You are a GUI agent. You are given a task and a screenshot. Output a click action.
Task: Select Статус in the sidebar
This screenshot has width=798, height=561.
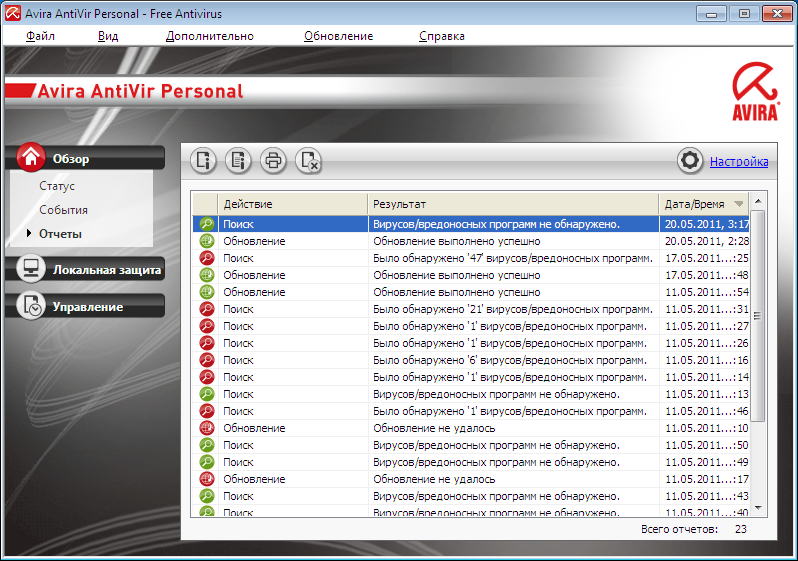[x=57, y=186]
